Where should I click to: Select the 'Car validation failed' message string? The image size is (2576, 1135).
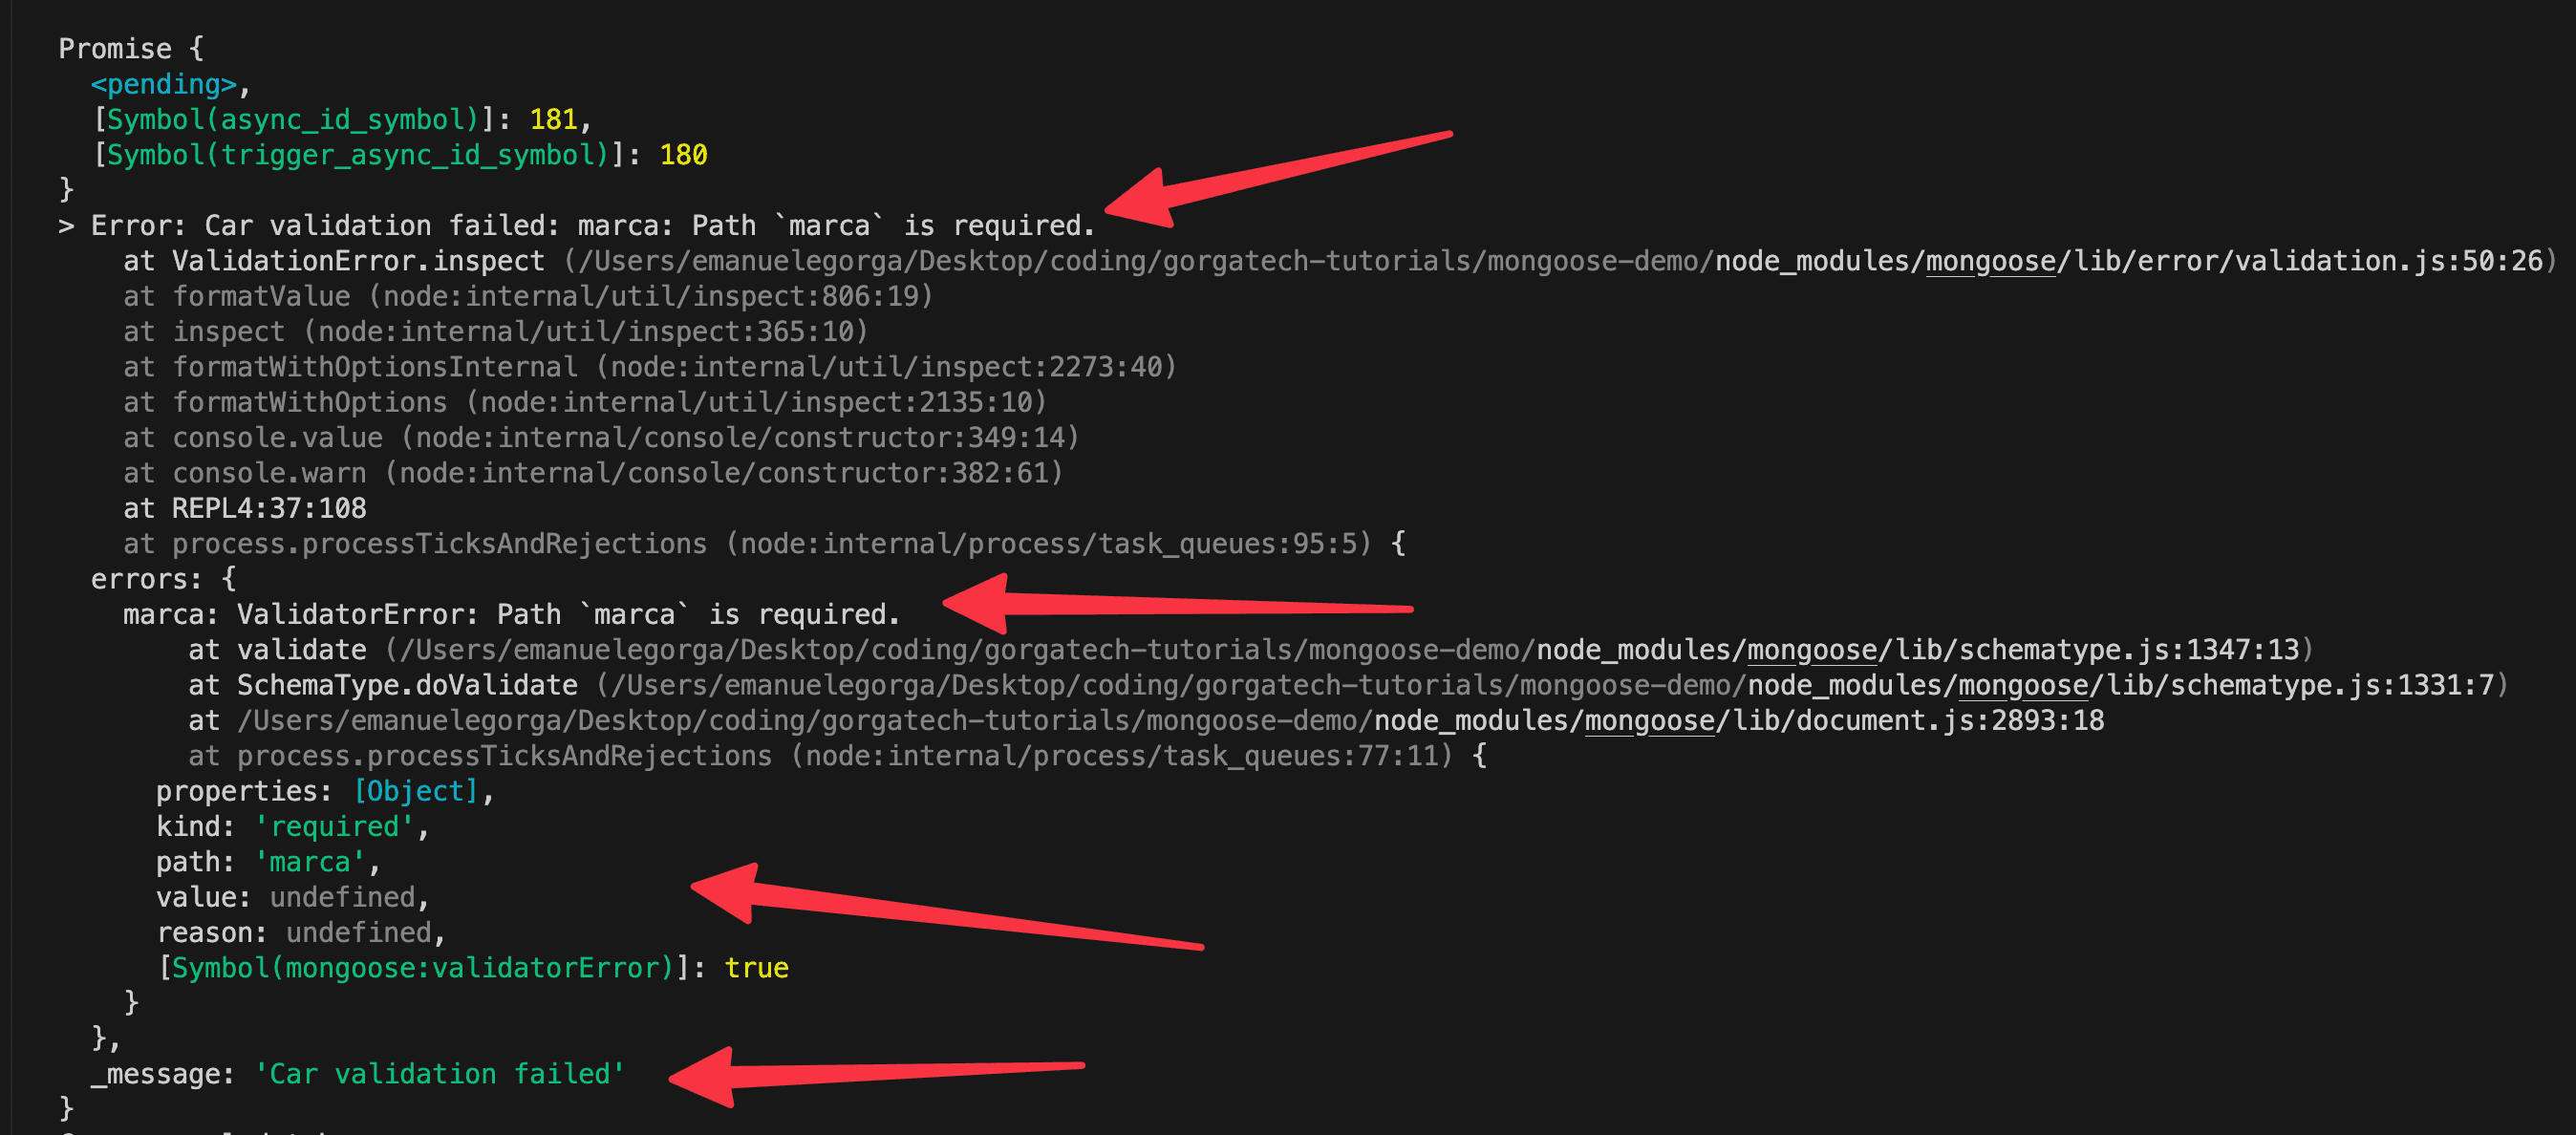(x=440, y=1074)
